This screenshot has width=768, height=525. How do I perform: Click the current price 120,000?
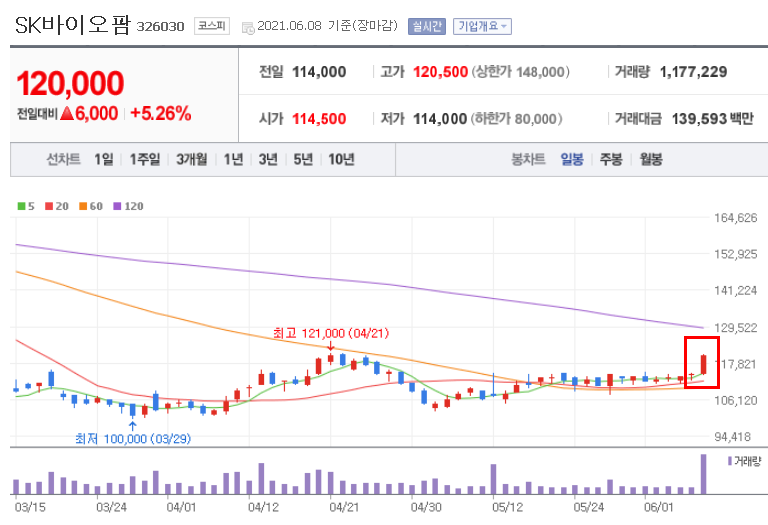point(71,83)
